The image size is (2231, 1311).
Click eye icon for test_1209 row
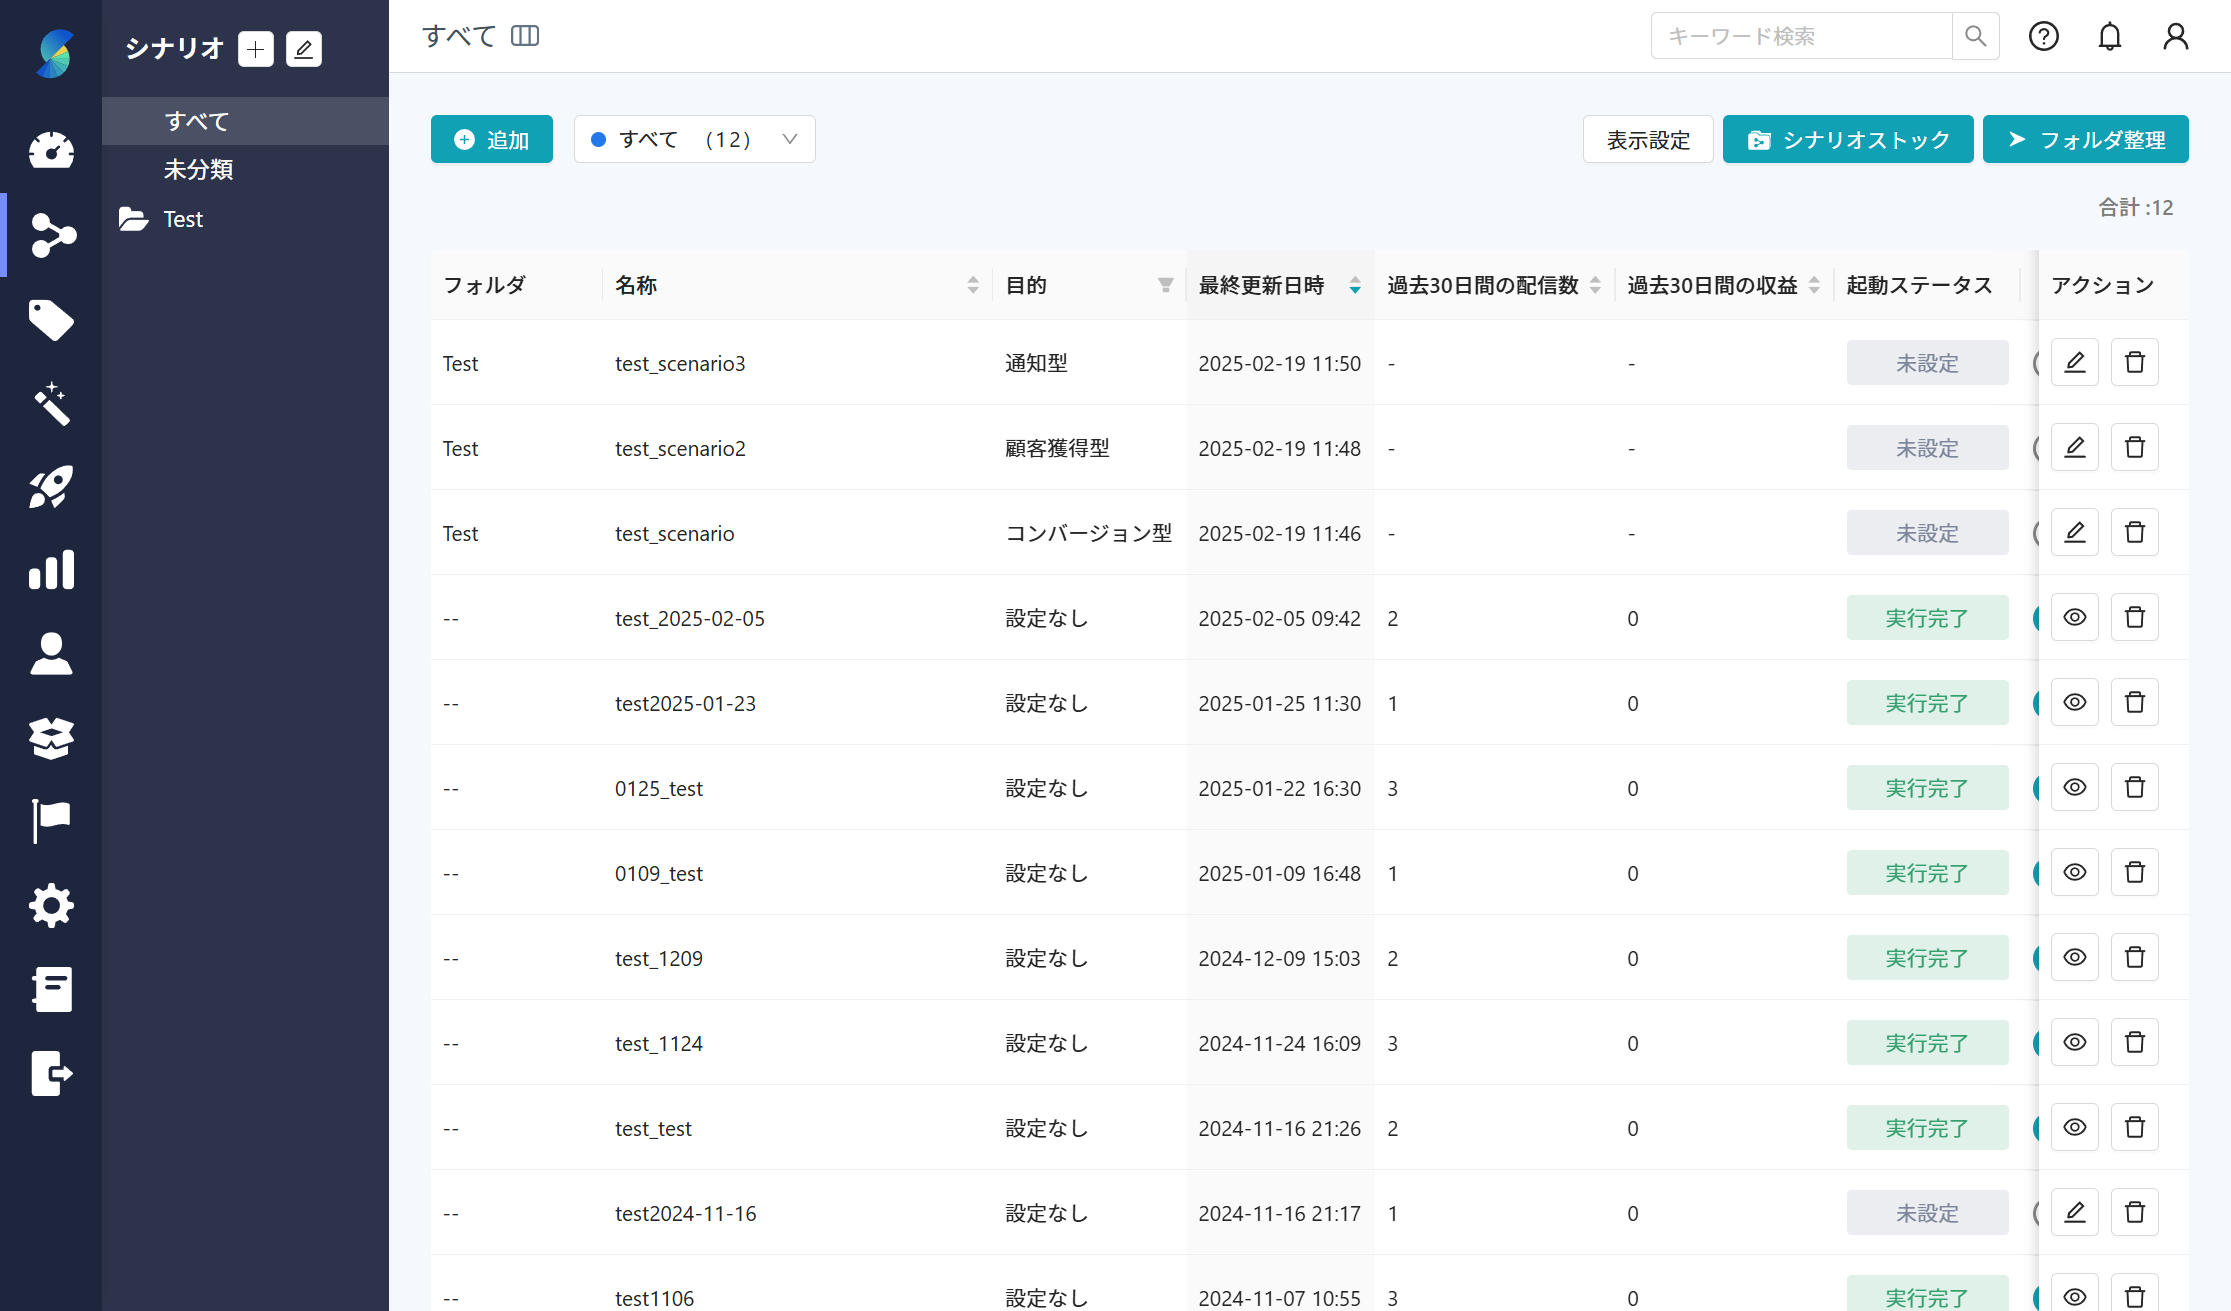(2074, 958)
